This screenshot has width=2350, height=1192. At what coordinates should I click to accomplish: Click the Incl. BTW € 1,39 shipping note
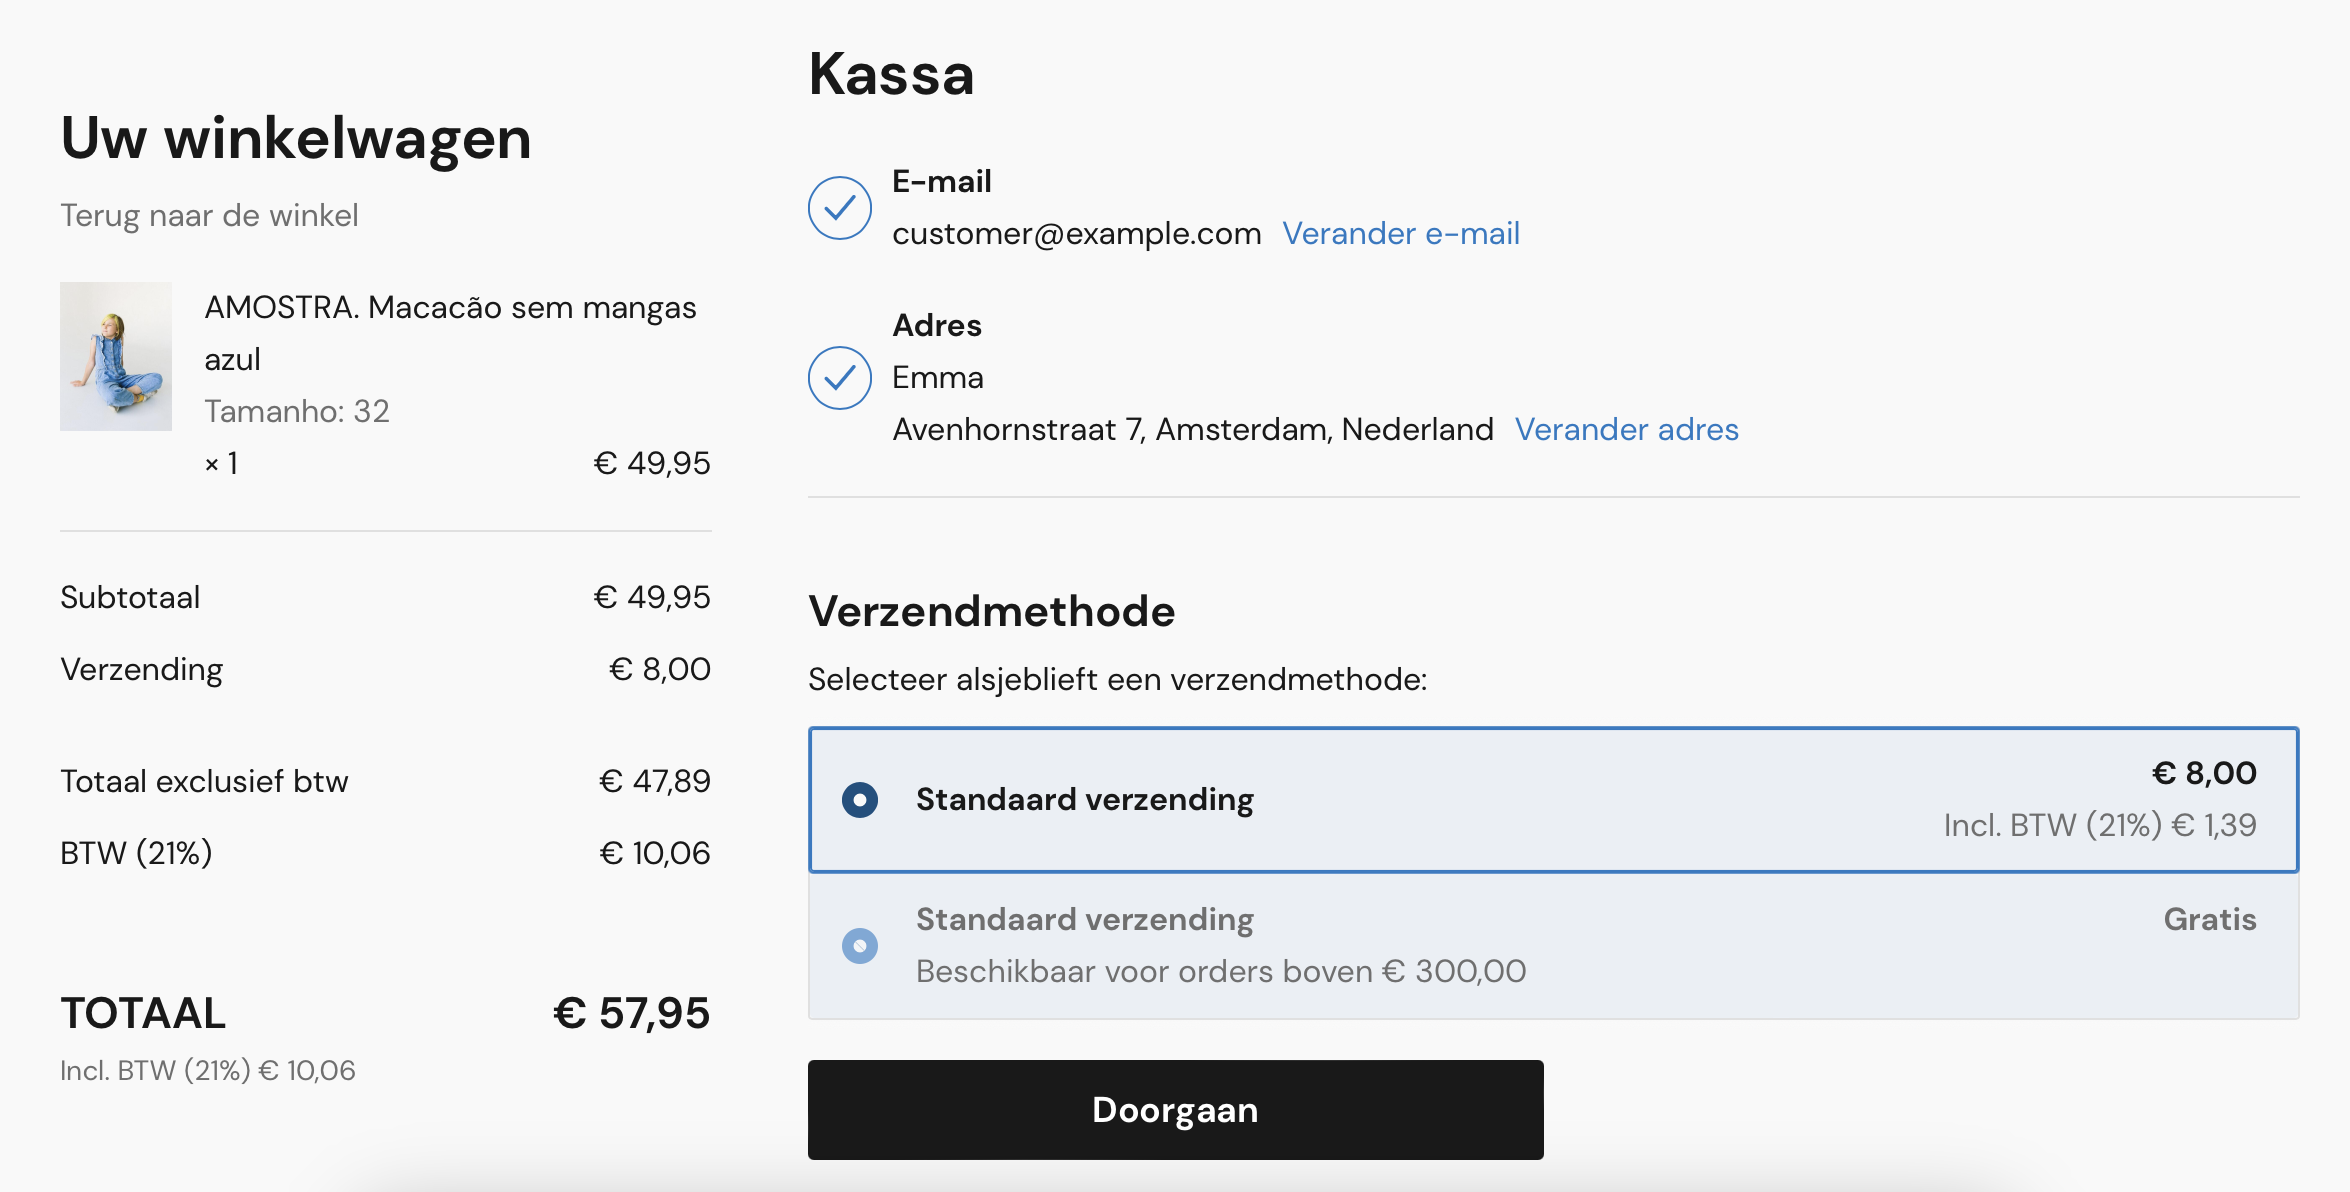click(2099, 826)
